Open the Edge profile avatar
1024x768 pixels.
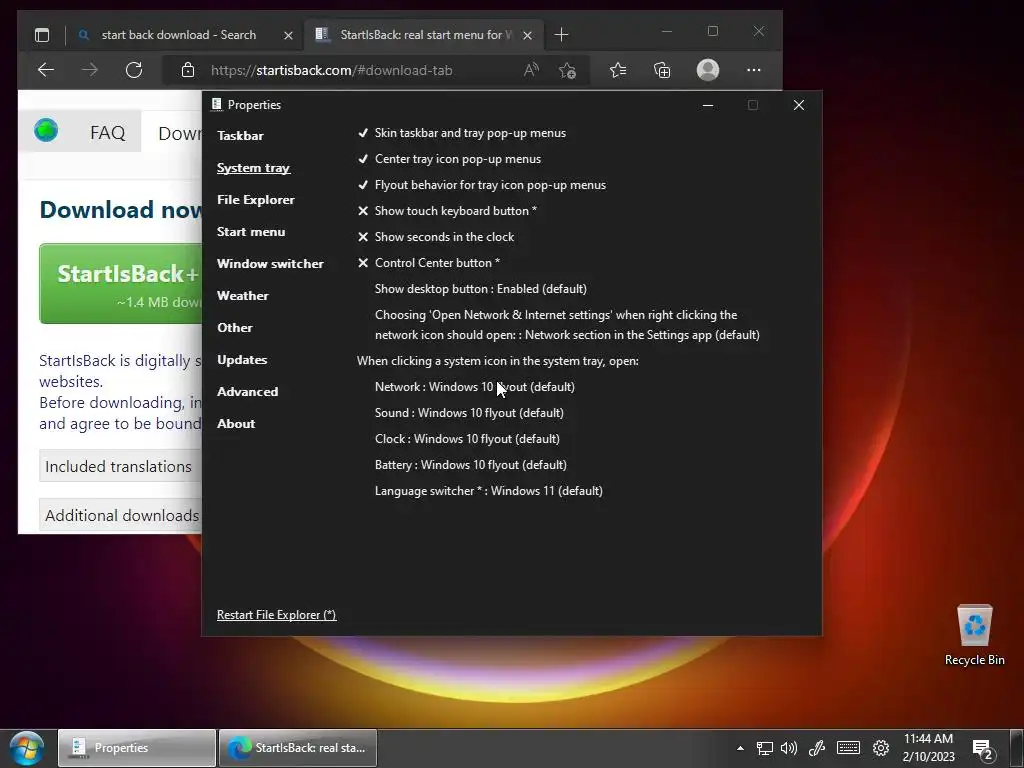tap(708, 70)
